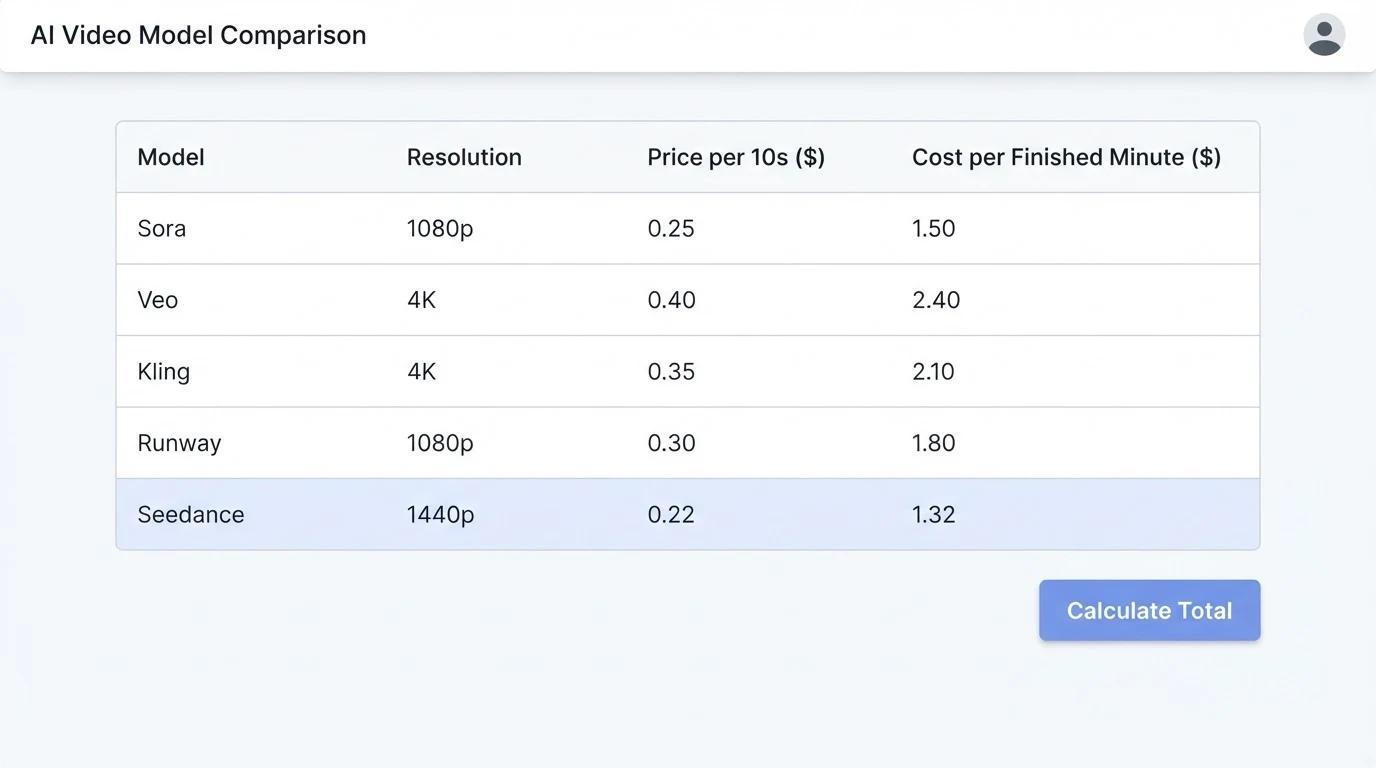
Task: Click the 0.30 price cell
Action: pos(671,443)
